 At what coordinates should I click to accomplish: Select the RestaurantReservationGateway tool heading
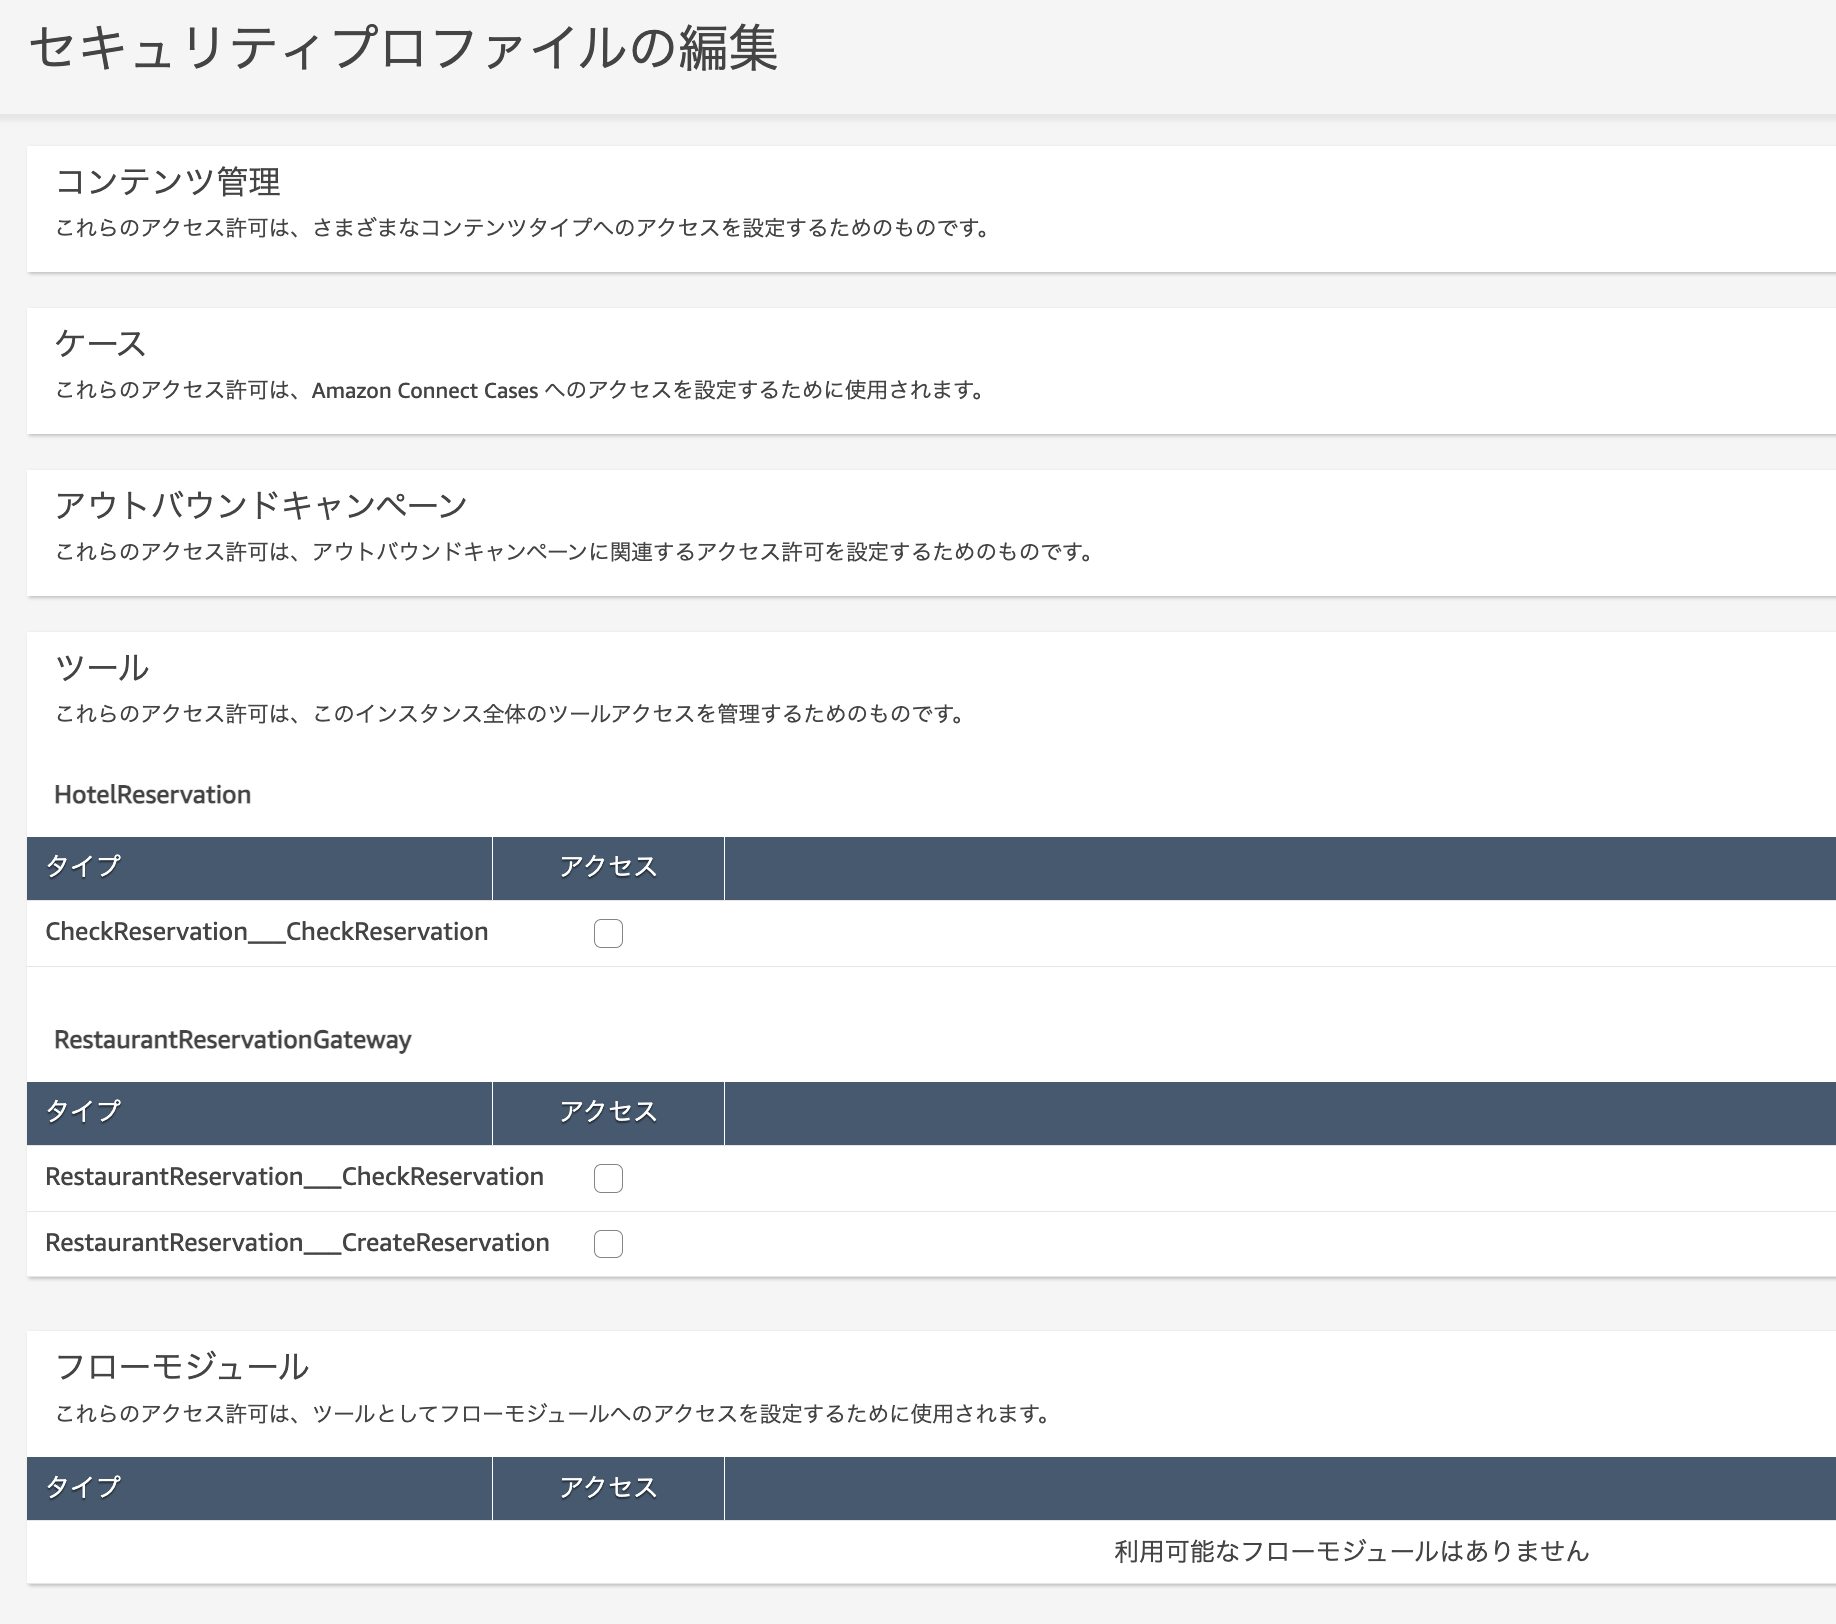pyautogui.click(x=232, y=1040)
